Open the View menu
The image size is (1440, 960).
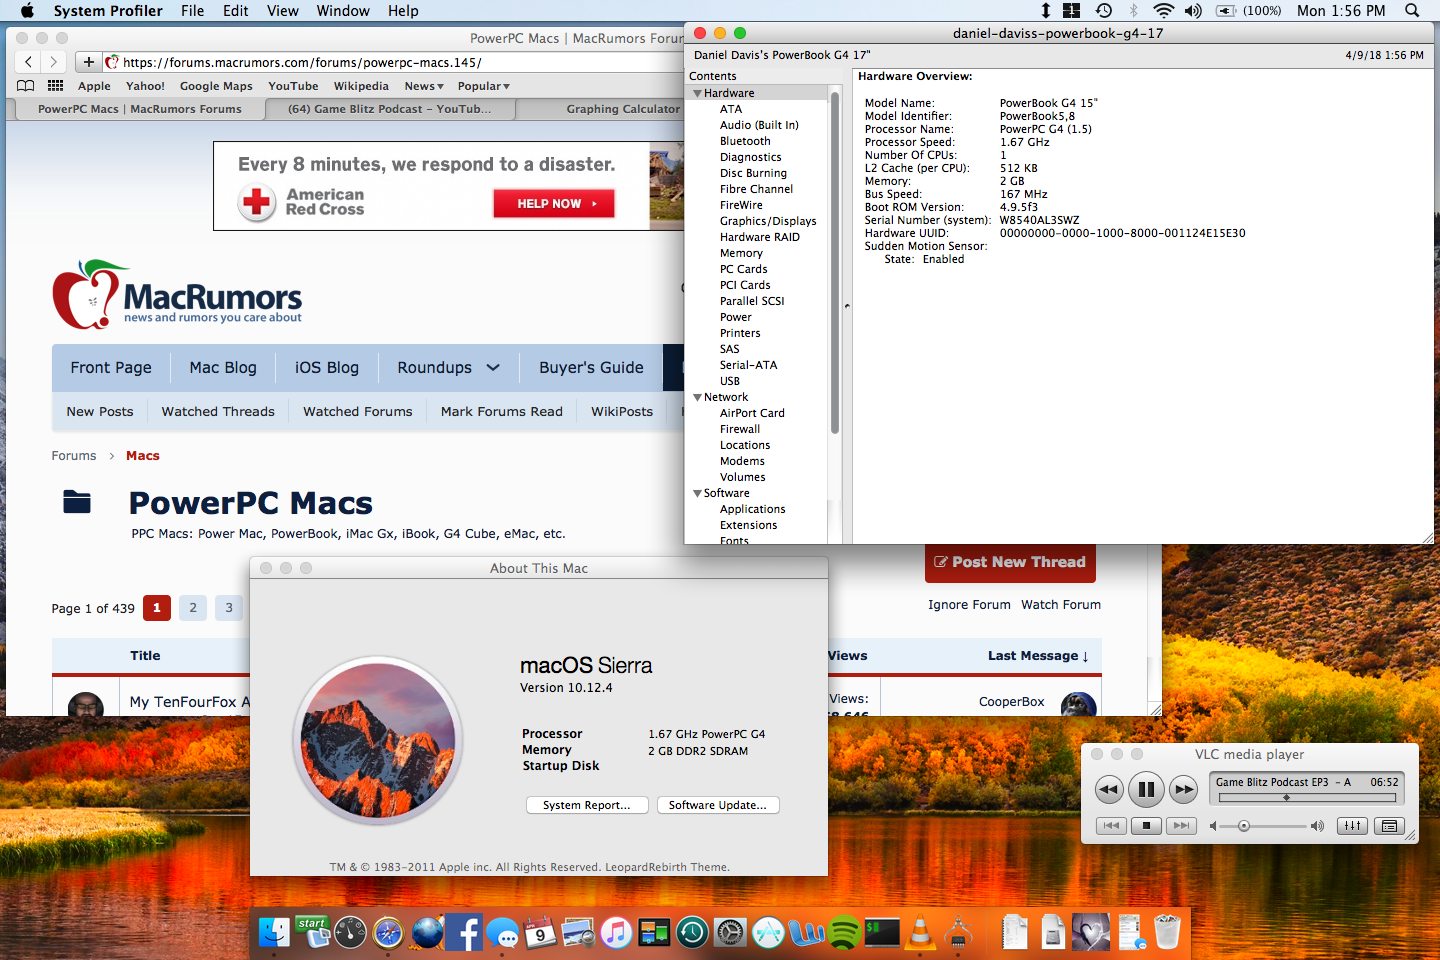tap(282, 10)
